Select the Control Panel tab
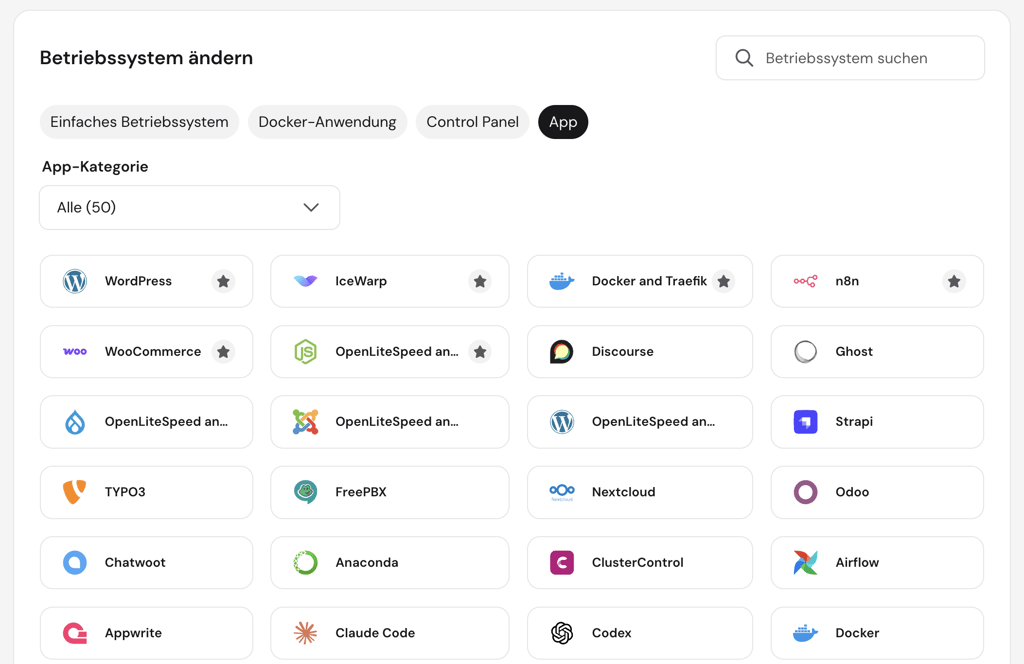The width and height of the screenshot is (1024, 664). point(472,122)
